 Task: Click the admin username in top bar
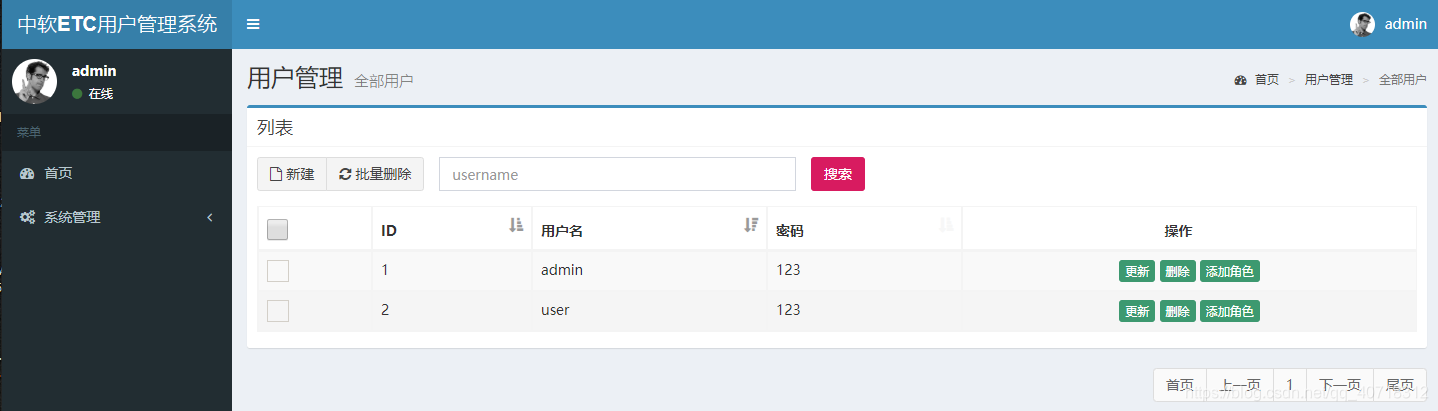(1406, 24)
